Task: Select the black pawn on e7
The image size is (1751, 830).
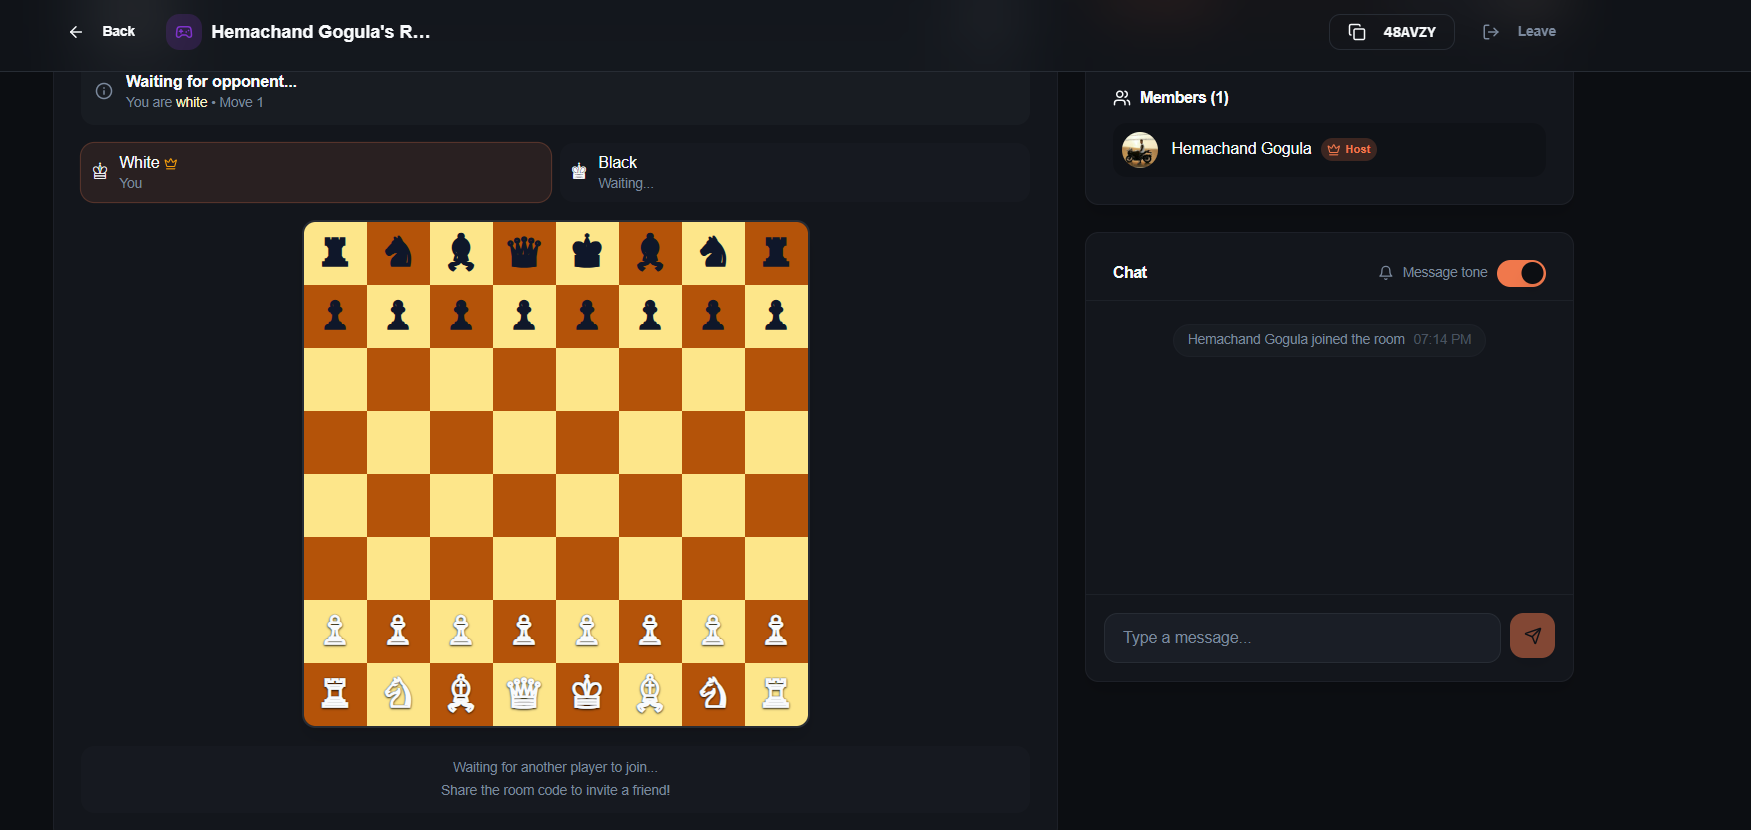Action: coord(587,316)
